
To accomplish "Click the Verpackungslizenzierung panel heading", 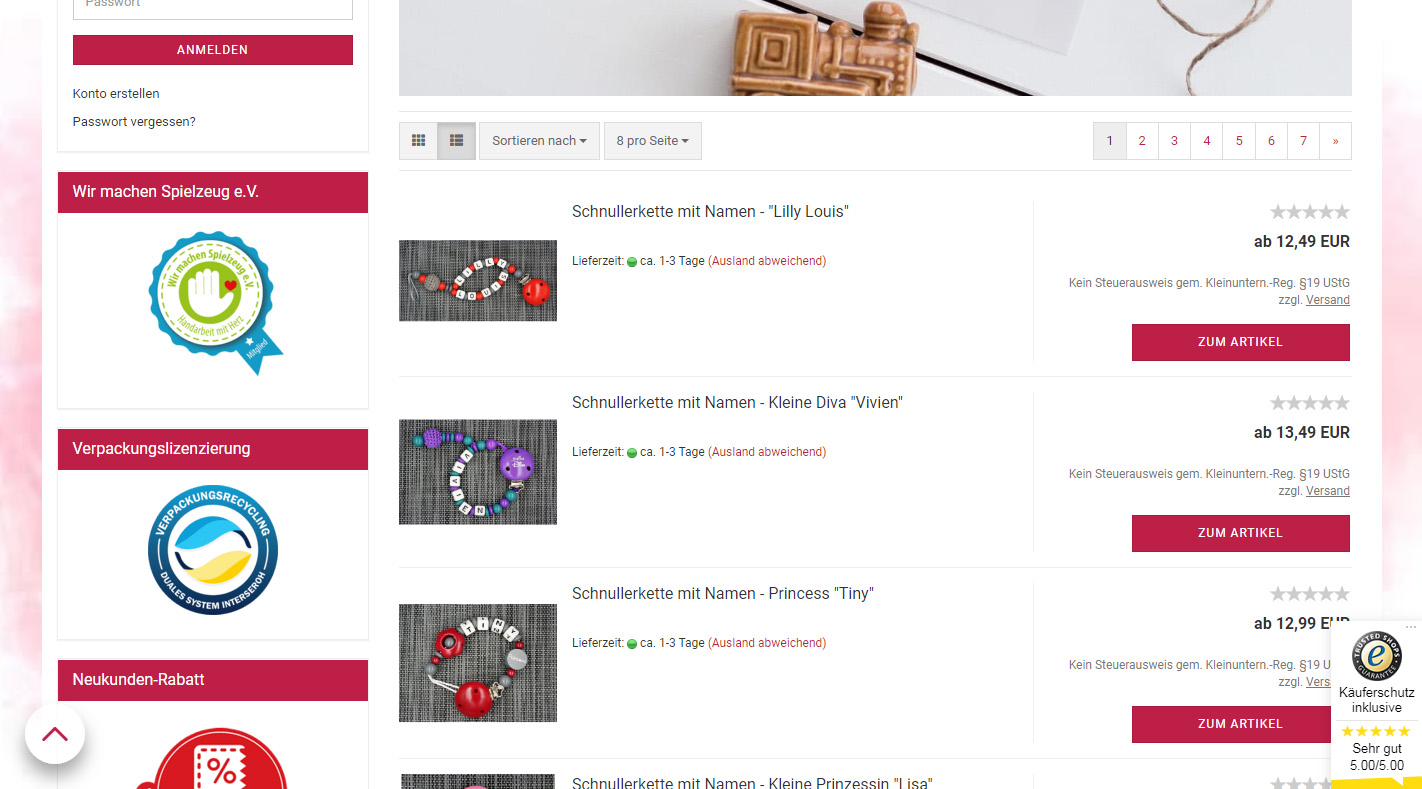I will tap(213, 449).
